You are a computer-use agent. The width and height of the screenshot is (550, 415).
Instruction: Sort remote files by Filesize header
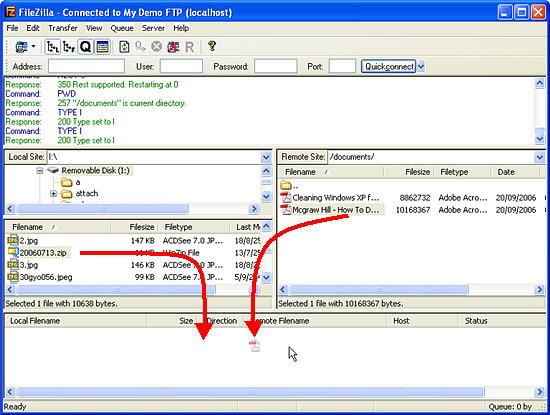coord(409,172)
